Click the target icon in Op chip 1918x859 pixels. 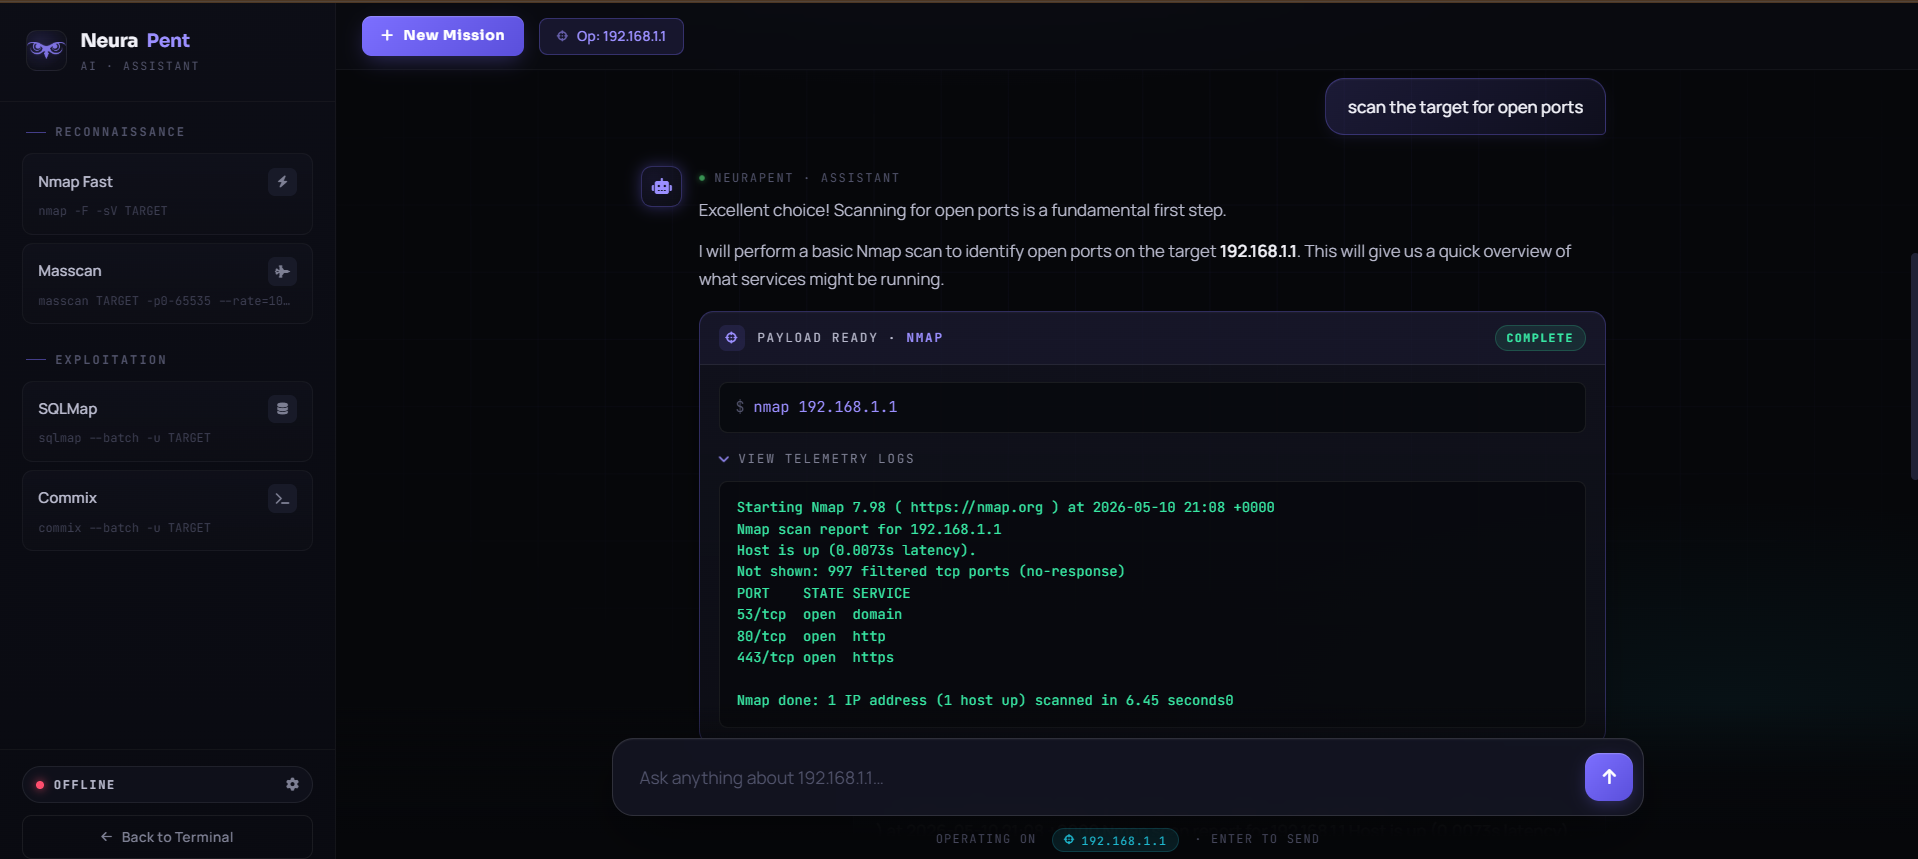tap(562, 36)
